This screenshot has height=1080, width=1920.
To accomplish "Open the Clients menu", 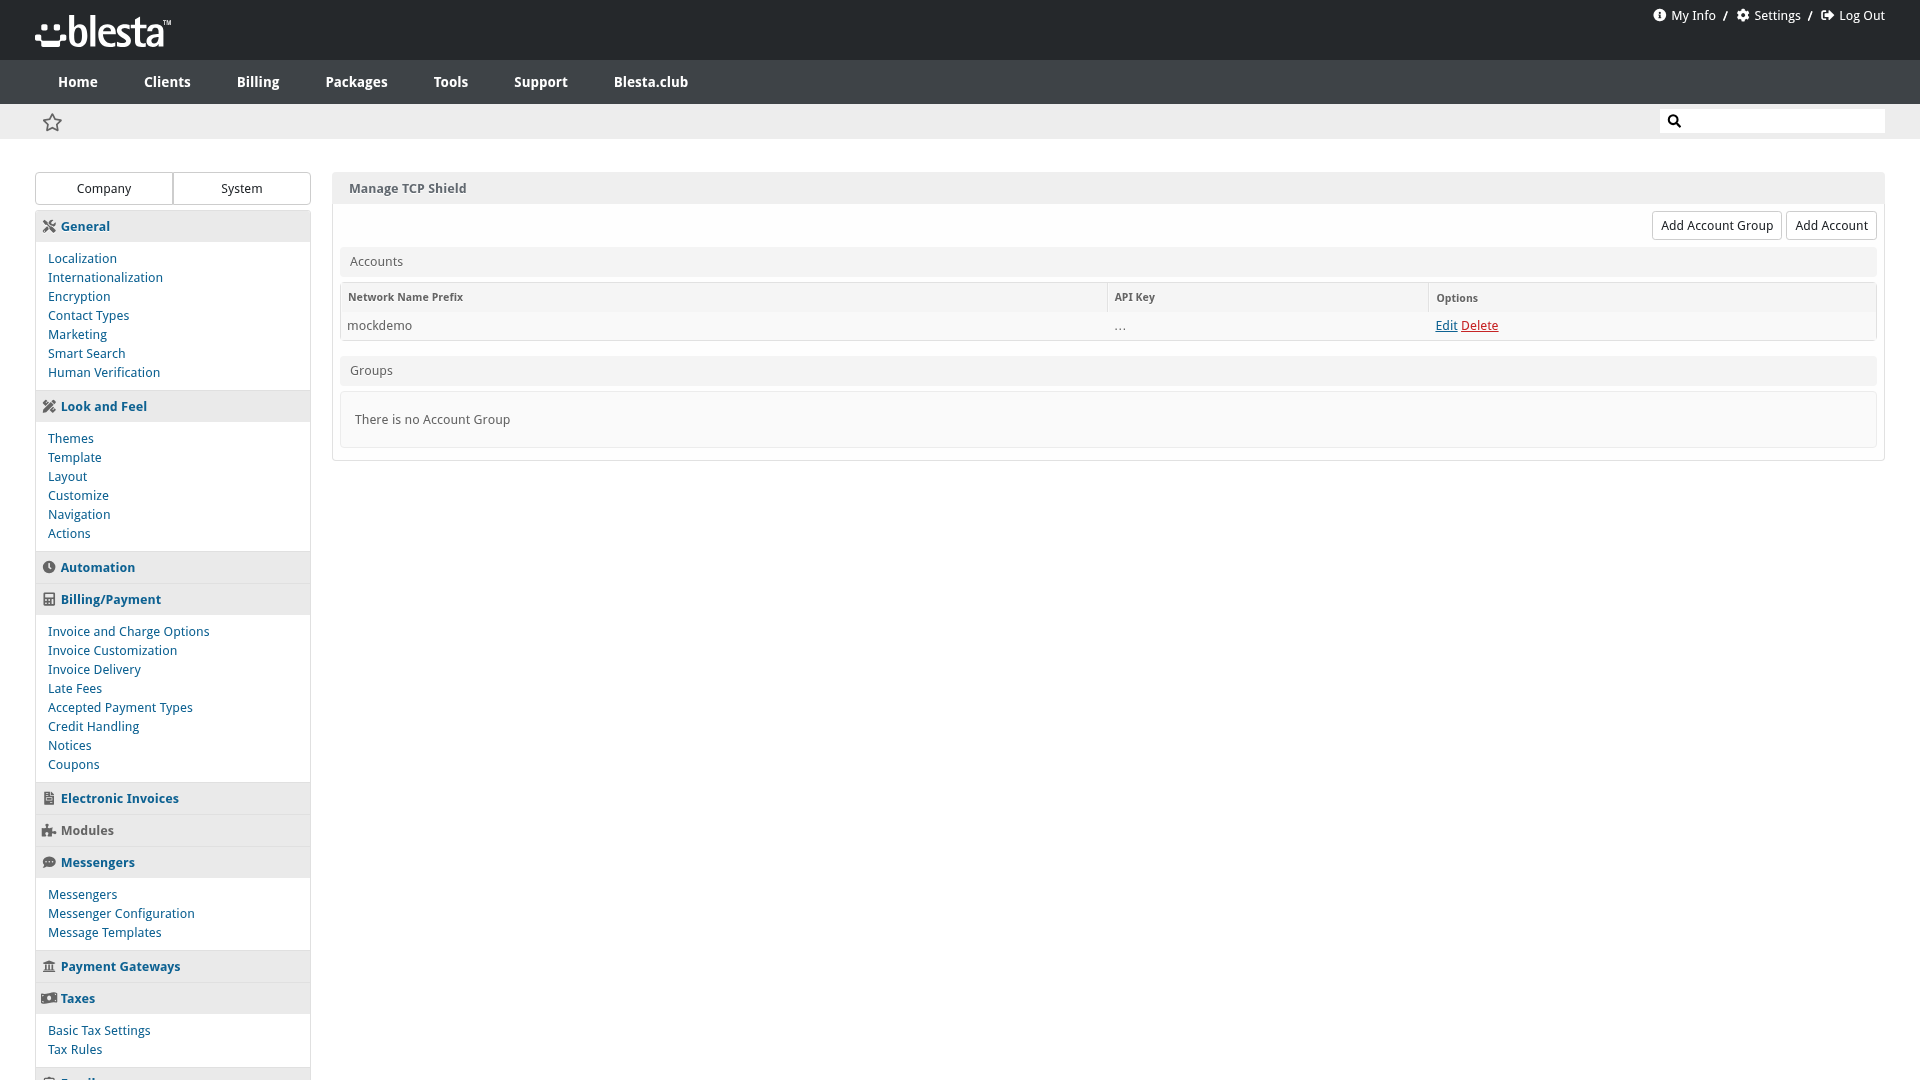I will (167, 82).
